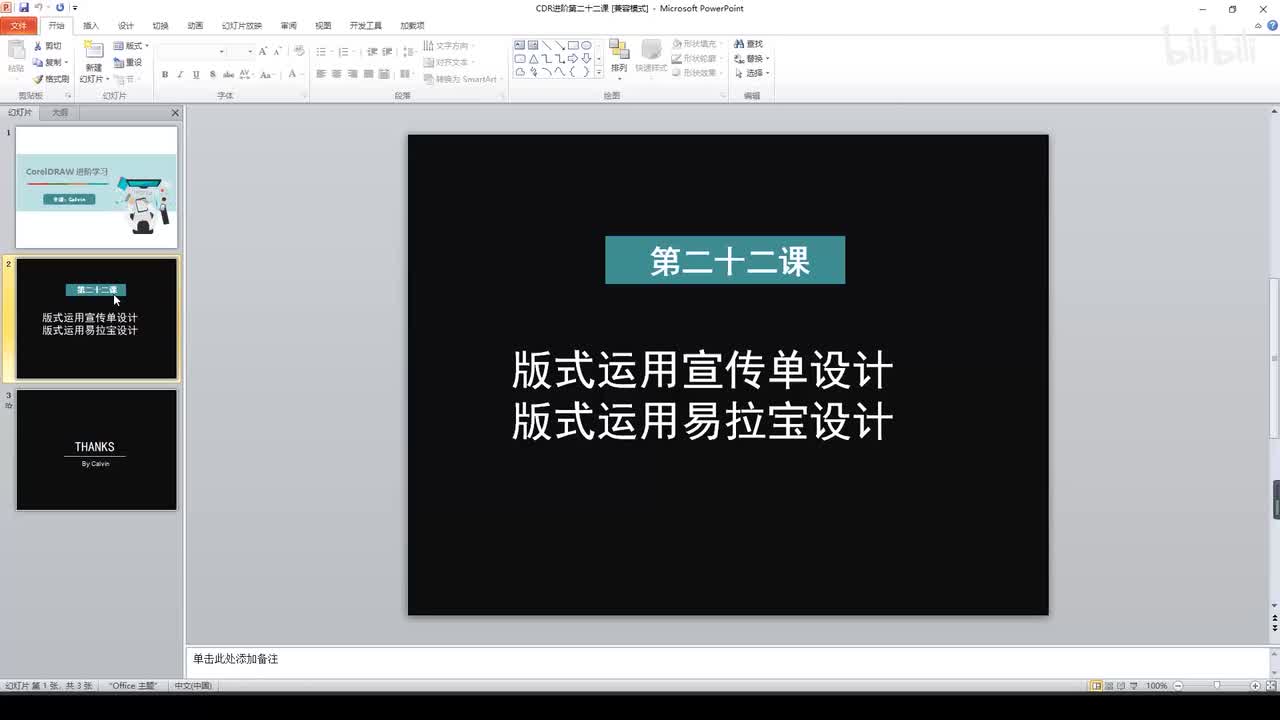
Task: Choose the right block arrow shape
Action: click(x=572, y=58)
